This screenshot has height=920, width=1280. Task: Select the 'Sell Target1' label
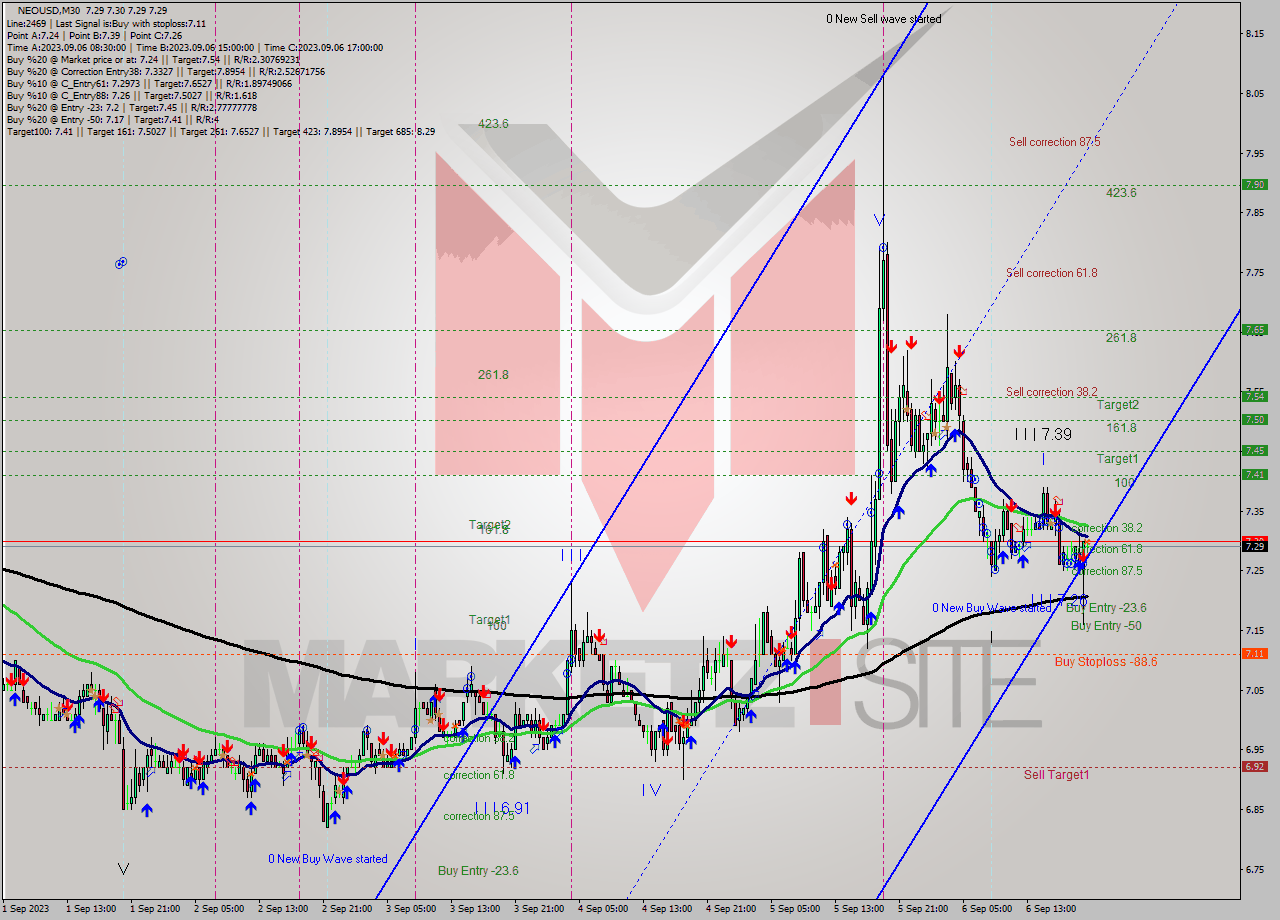pyautogui.click(x=1057, y=775)
